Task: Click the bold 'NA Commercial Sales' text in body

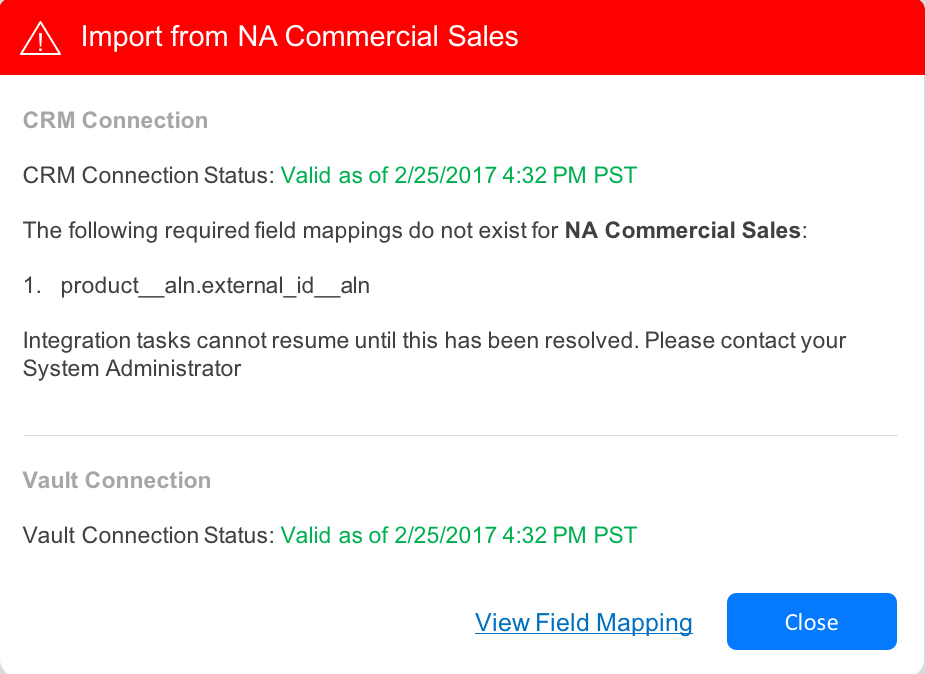Action: [682, 231]
